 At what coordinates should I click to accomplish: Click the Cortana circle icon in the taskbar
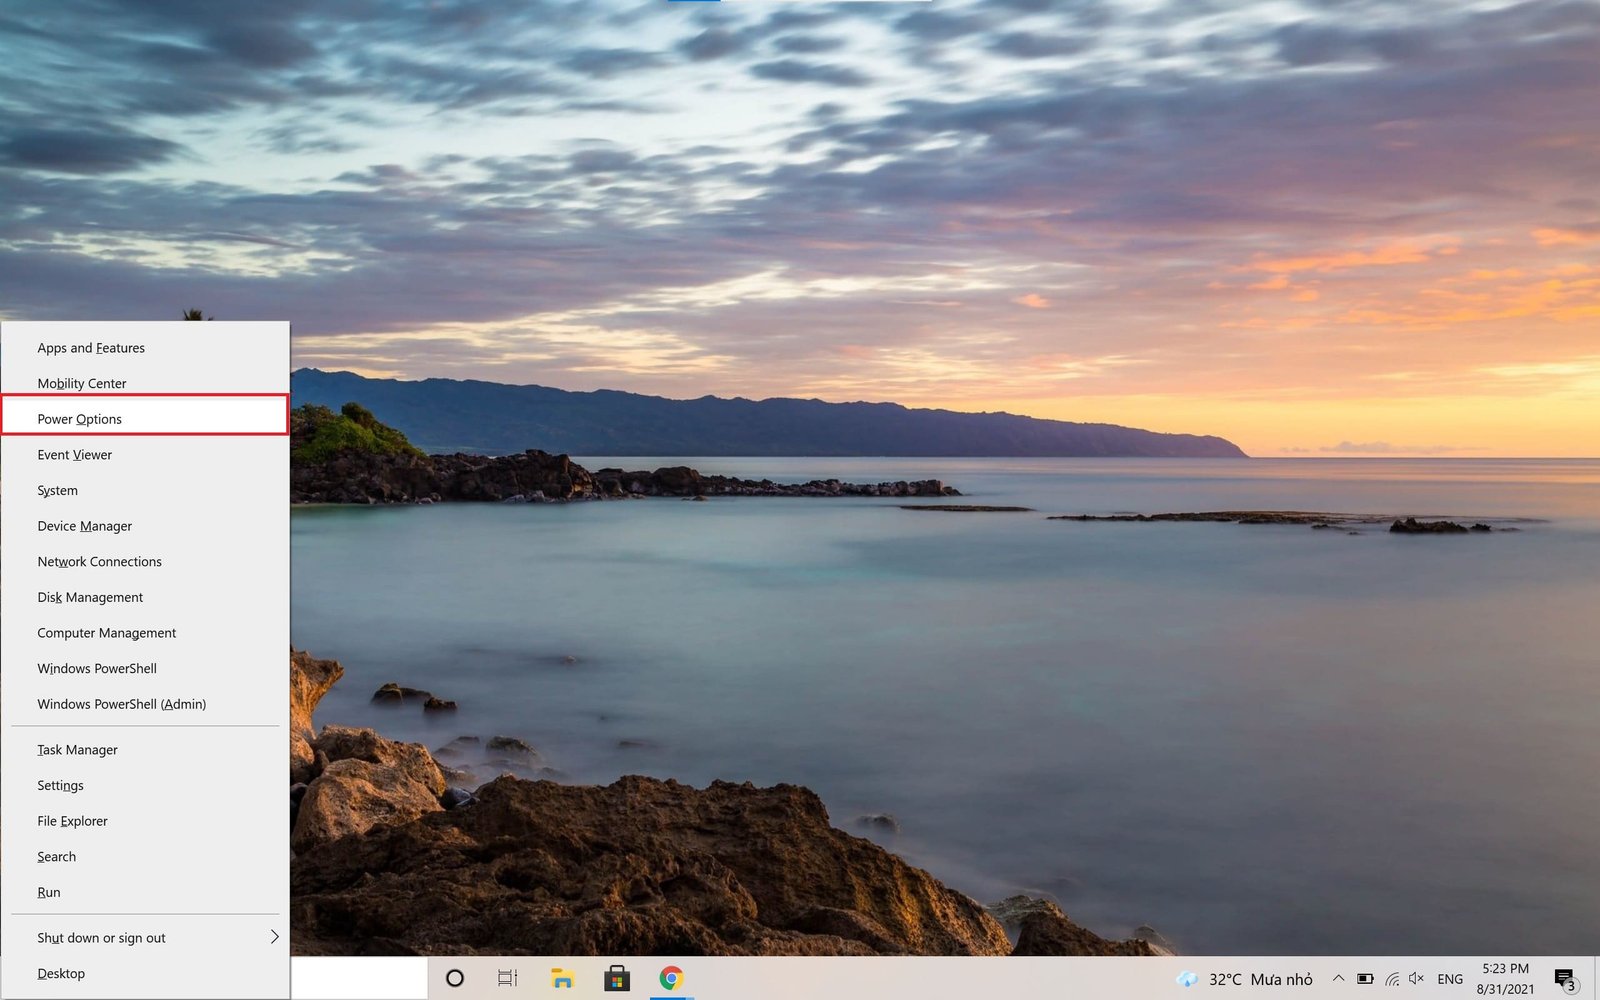tap(455, 979)
